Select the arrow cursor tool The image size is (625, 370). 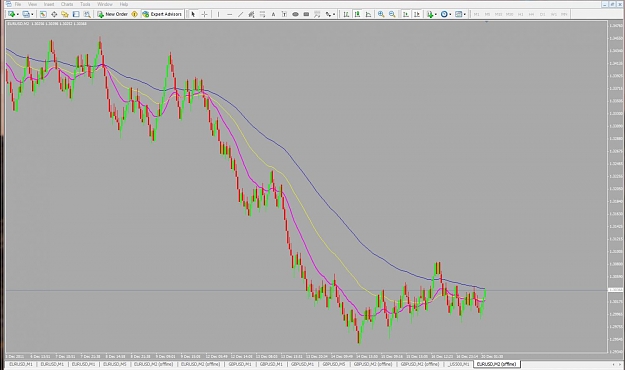193,14
